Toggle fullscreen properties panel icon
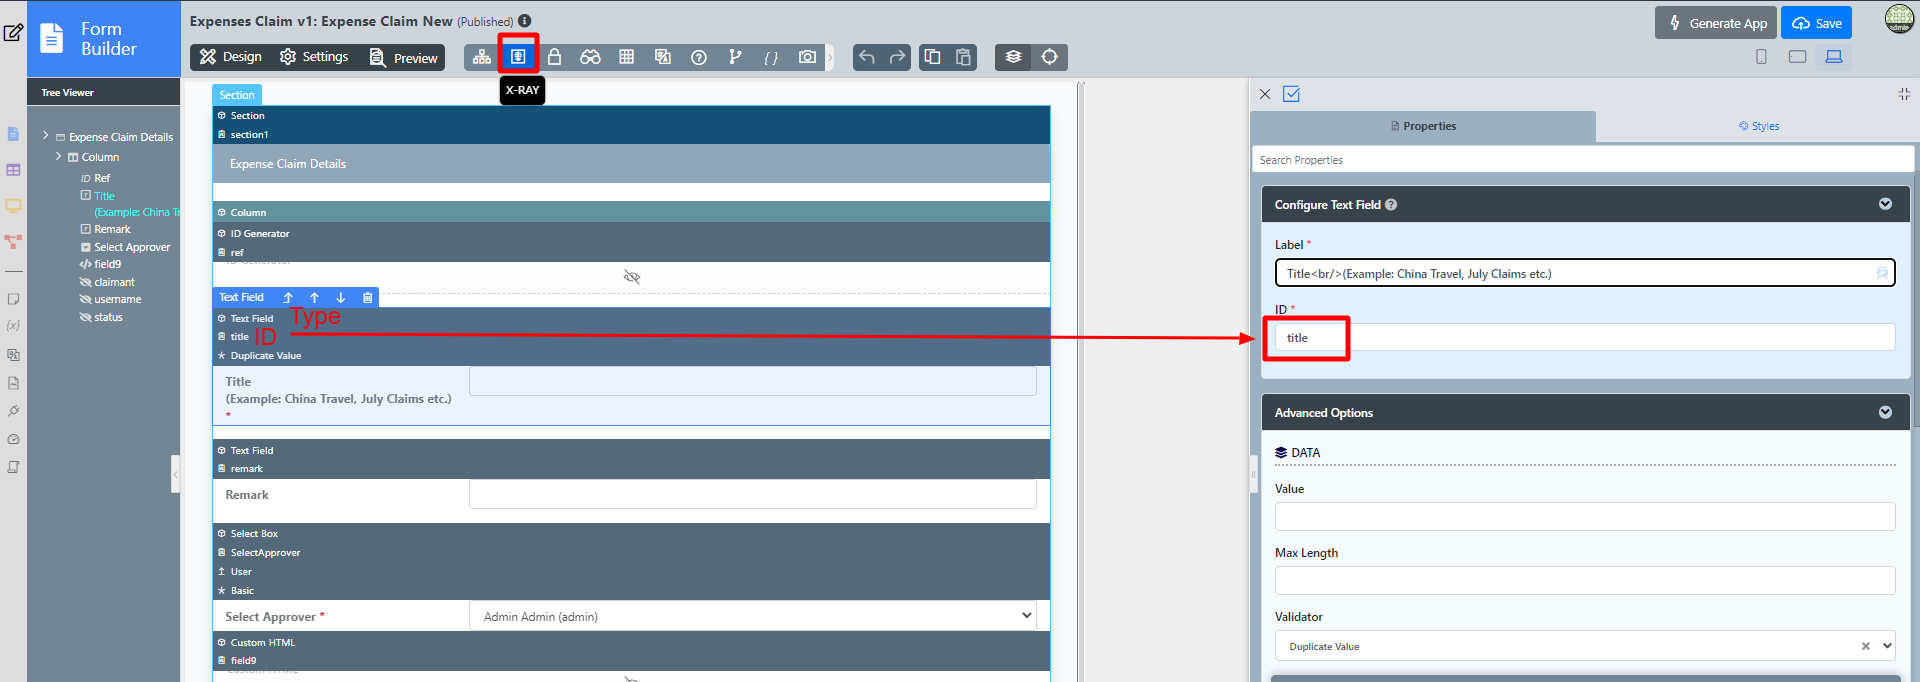1920x682 pixels. point(1904,94)
